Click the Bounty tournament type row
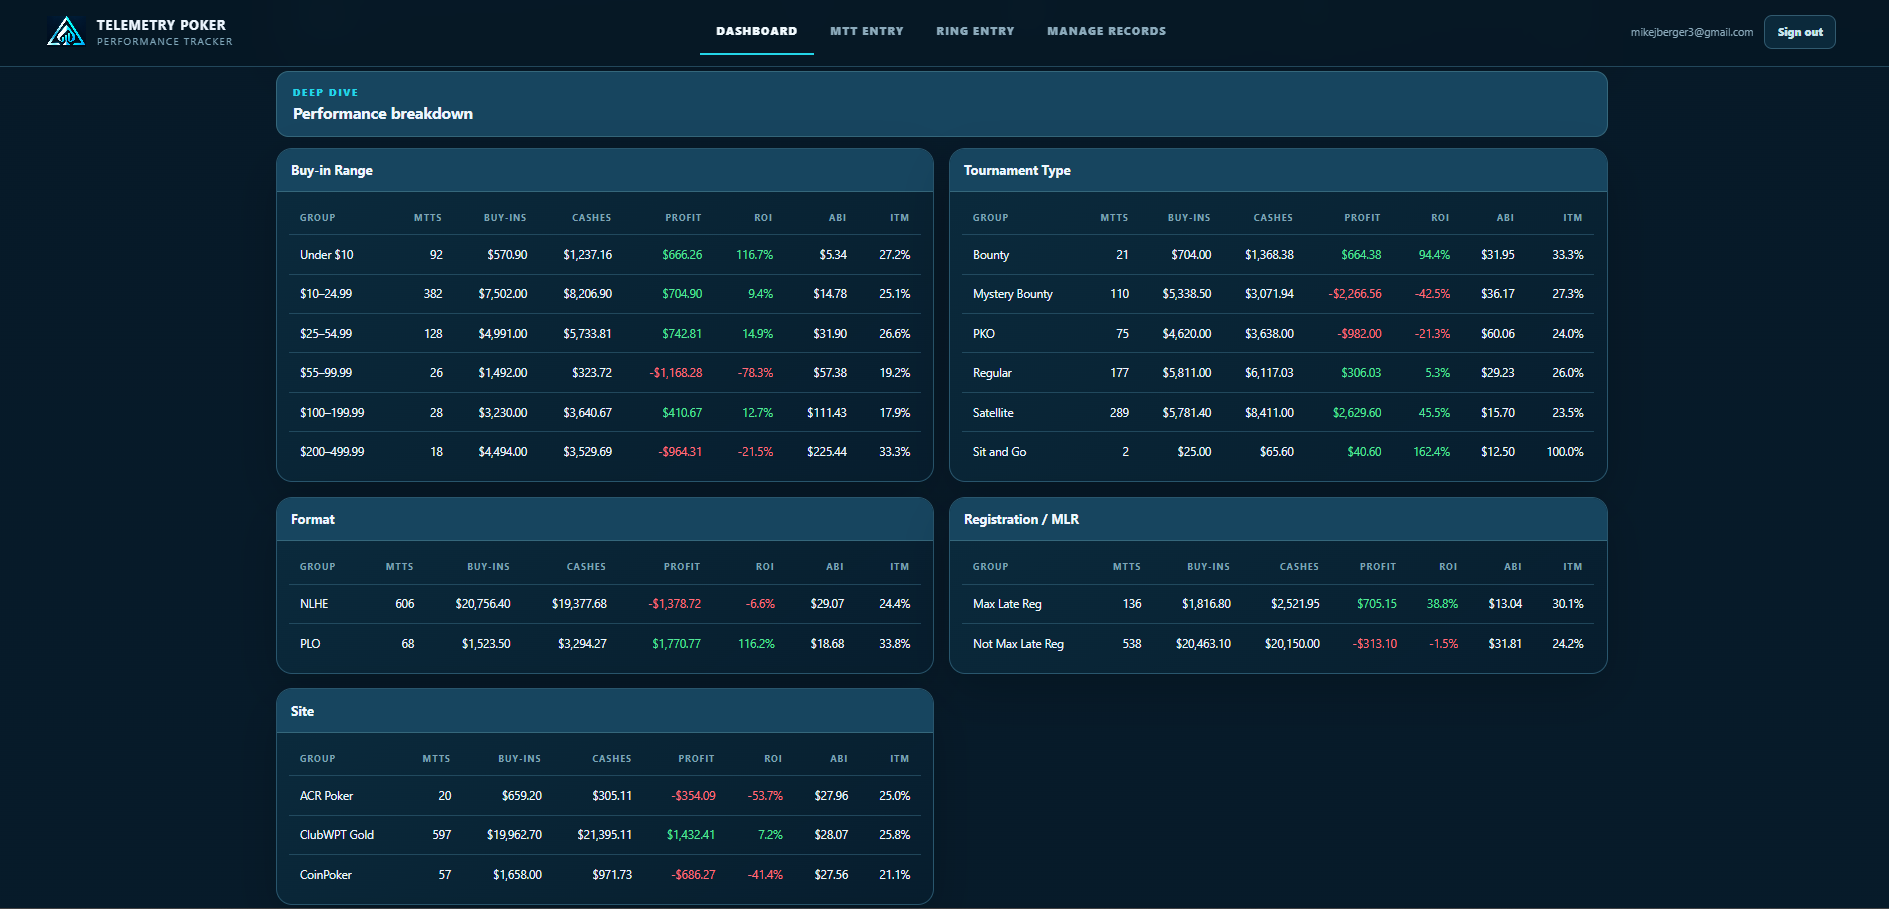This screenshot has width=1889, height=909. 1278,255
